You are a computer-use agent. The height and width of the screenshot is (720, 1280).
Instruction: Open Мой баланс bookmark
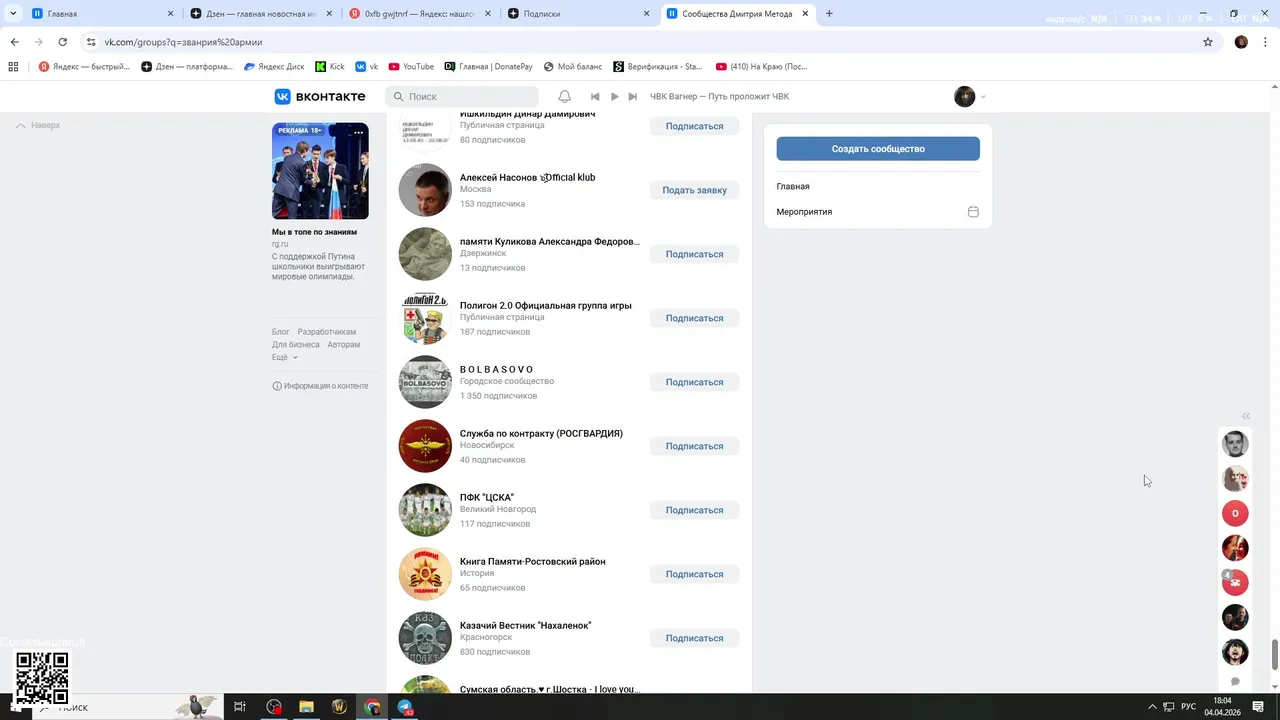point(573,67)
